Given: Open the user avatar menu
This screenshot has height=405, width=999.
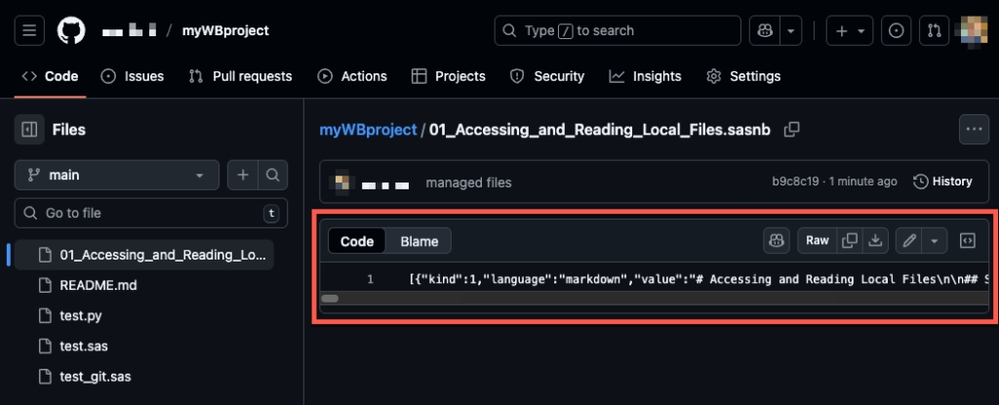Looking at the screenshot, I should 975,31.
